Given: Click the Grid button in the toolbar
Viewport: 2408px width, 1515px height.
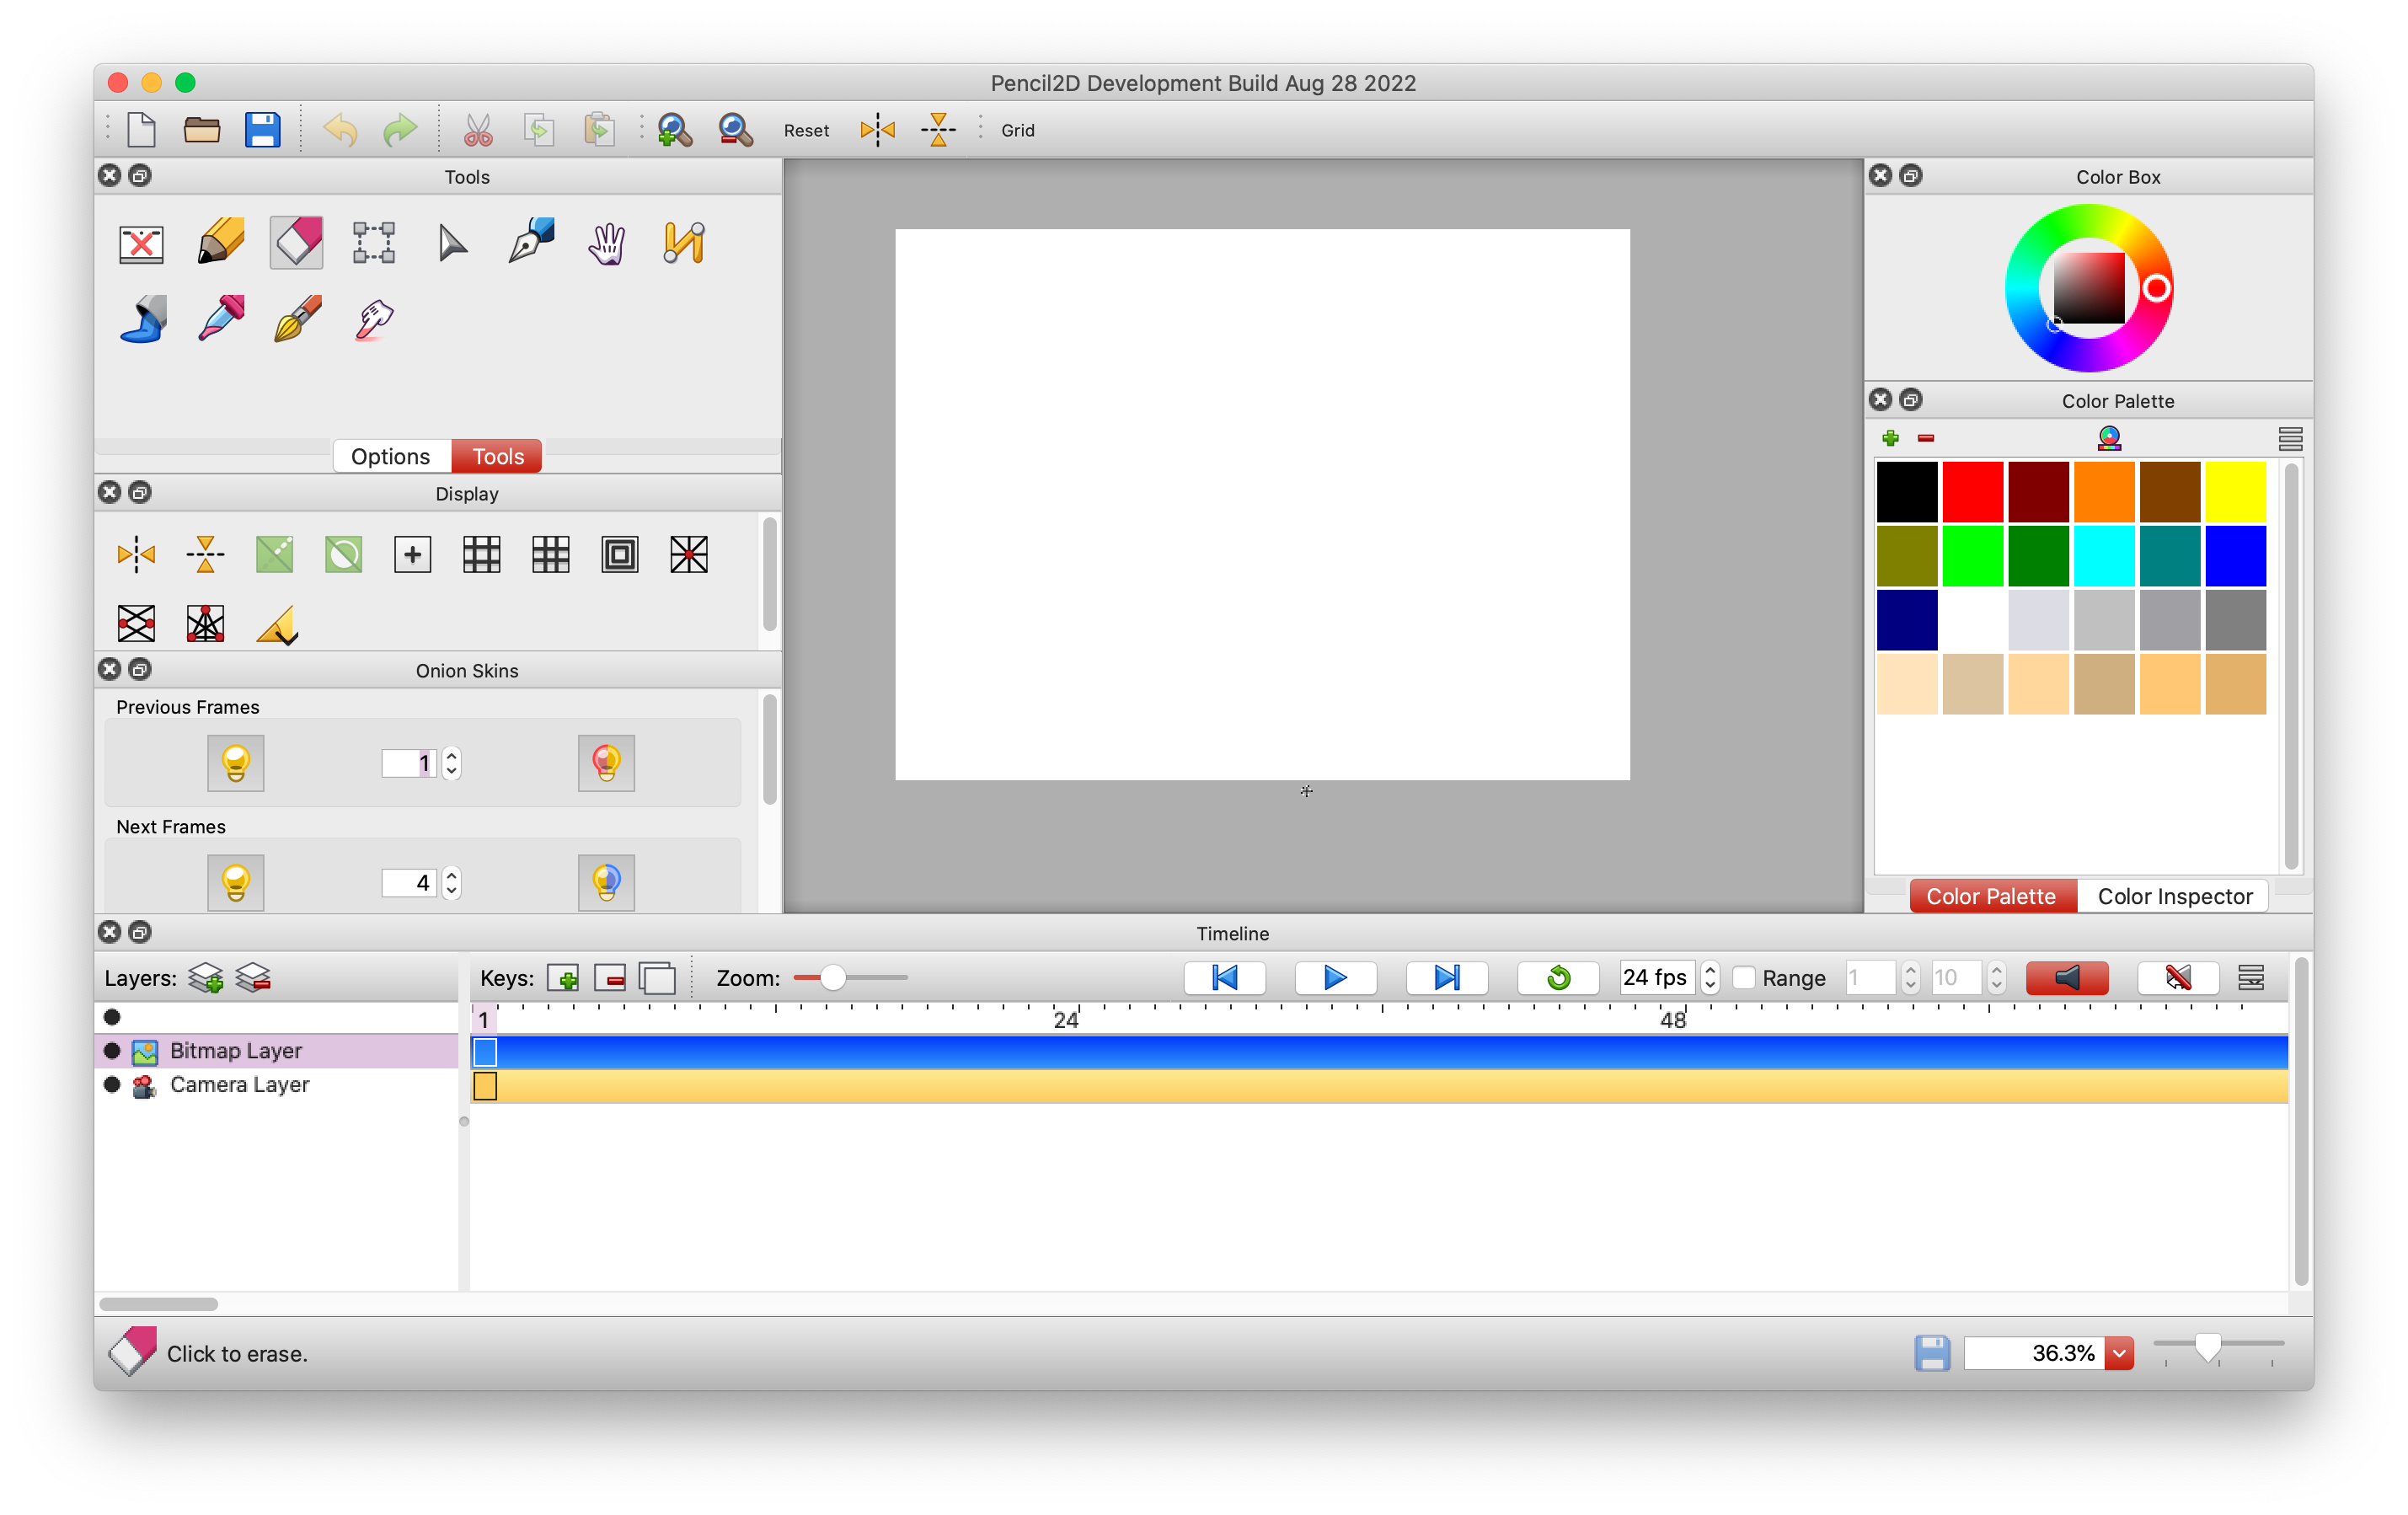Looking at the screenshot, I should [x=1017, y=130].
